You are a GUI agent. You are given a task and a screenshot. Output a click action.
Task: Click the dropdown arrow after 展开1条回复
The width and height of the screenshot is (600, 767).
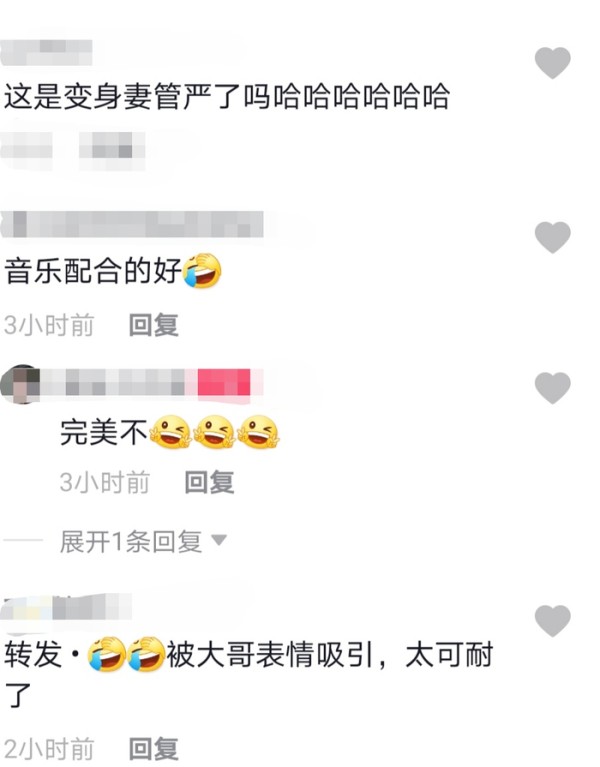click(219, 540)
